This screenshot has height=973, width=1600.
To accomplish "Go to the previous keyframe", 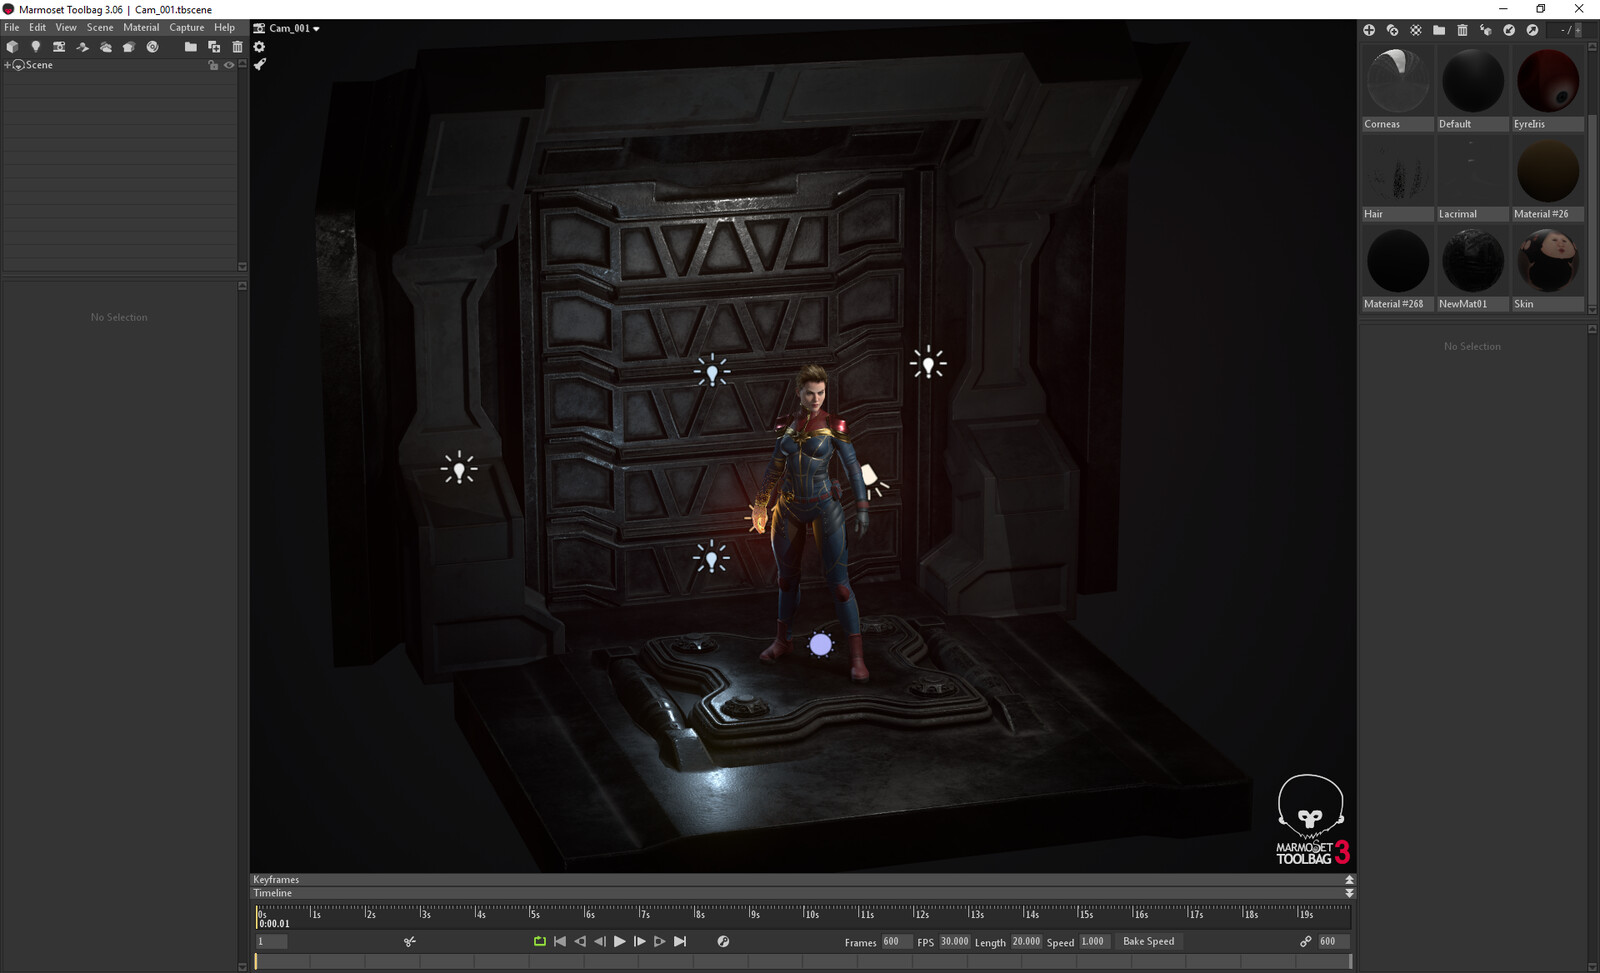I will (580, 941).
